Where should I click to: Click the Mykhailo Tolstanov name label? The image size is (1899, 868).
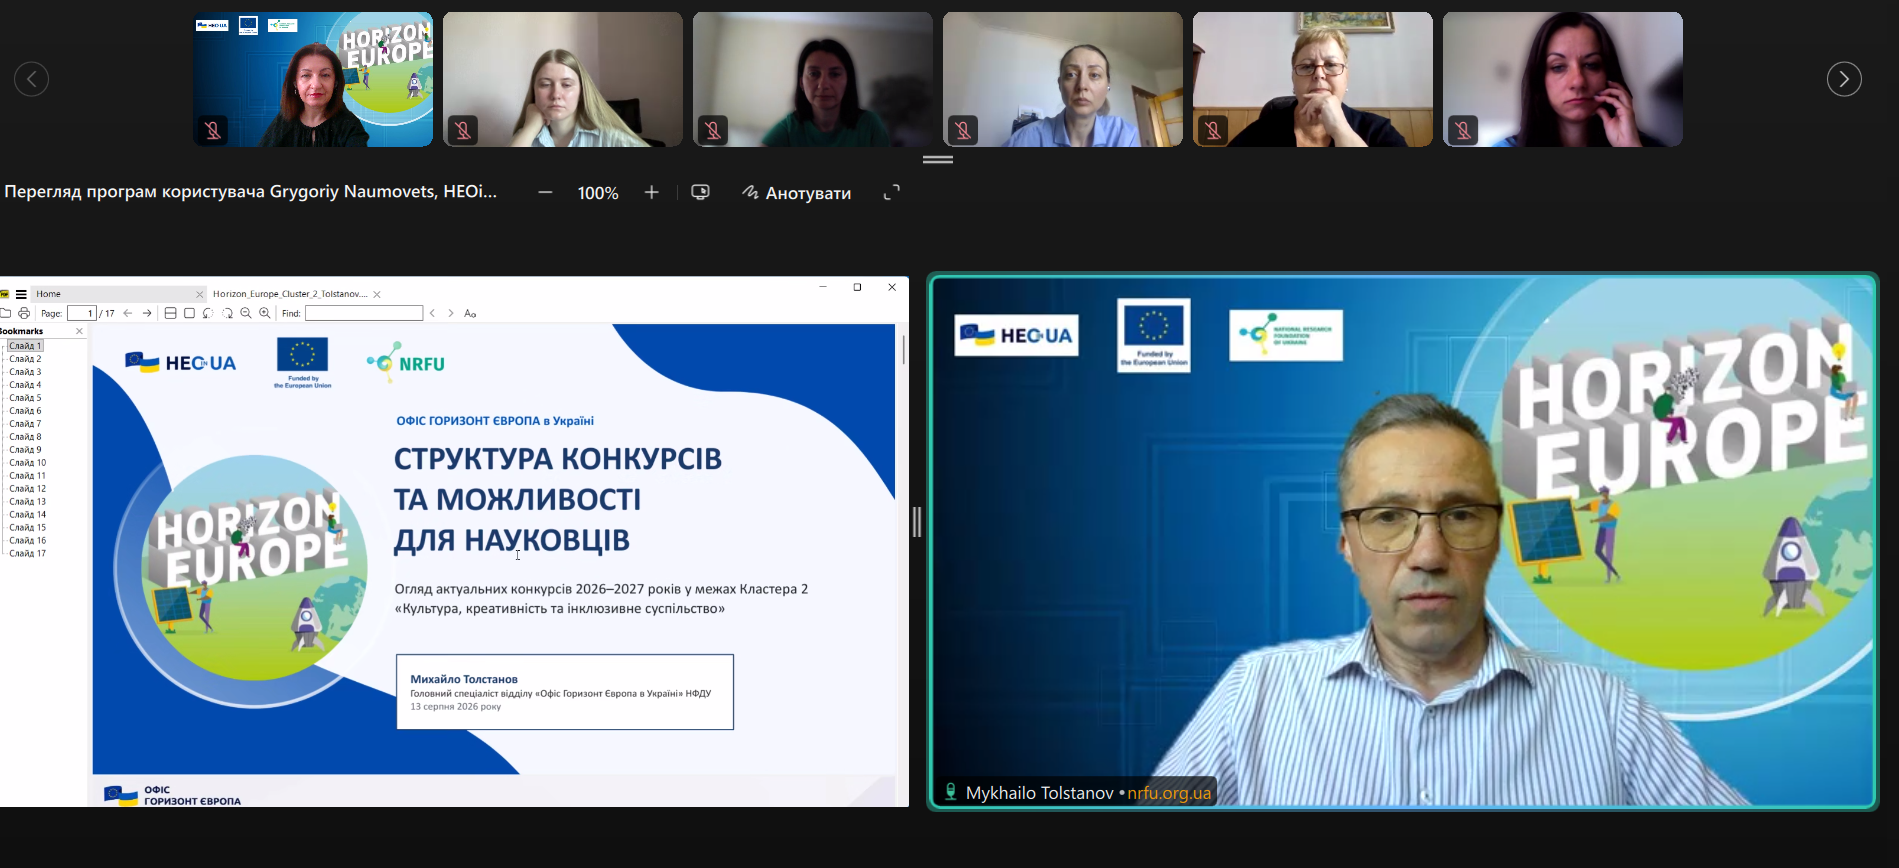(x=1039, y=793)
